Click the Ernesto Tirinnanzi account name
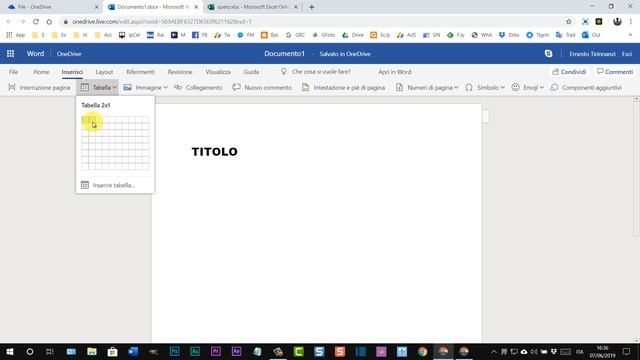640x360 pixels. coord(592,53)
